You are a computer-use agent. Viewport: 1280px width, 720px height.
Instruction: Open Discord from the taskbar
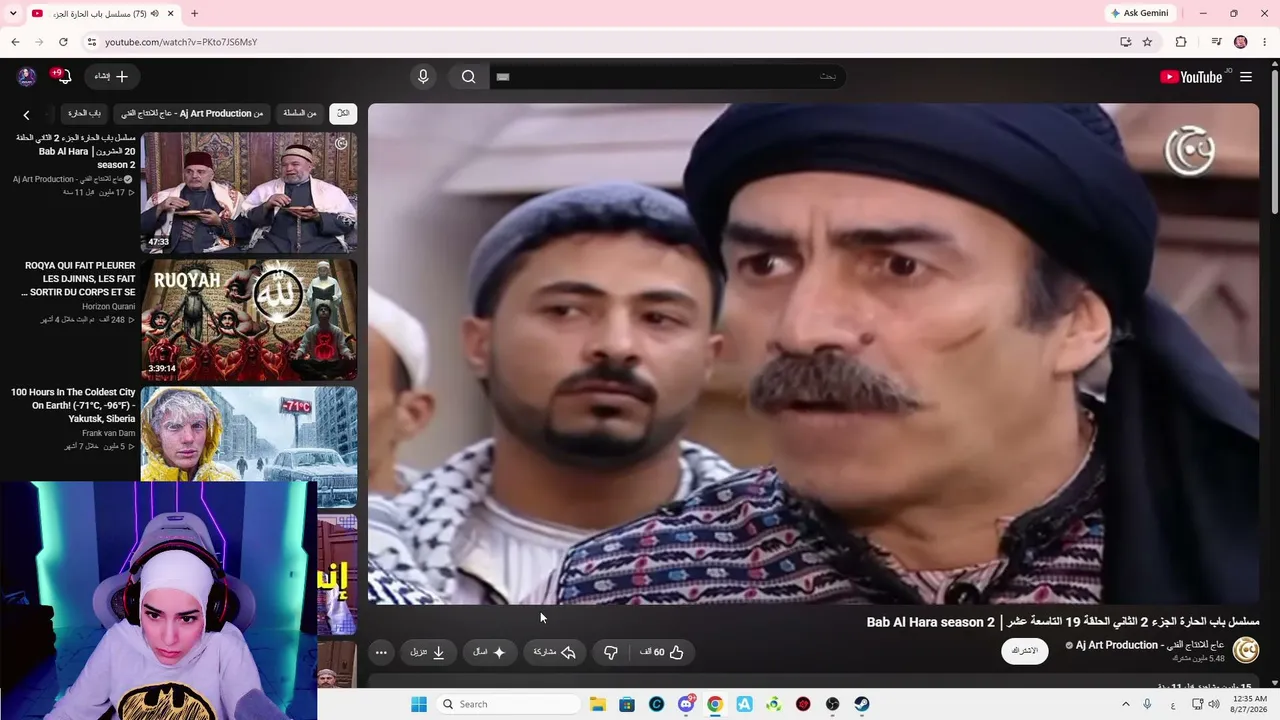[686, 704]
